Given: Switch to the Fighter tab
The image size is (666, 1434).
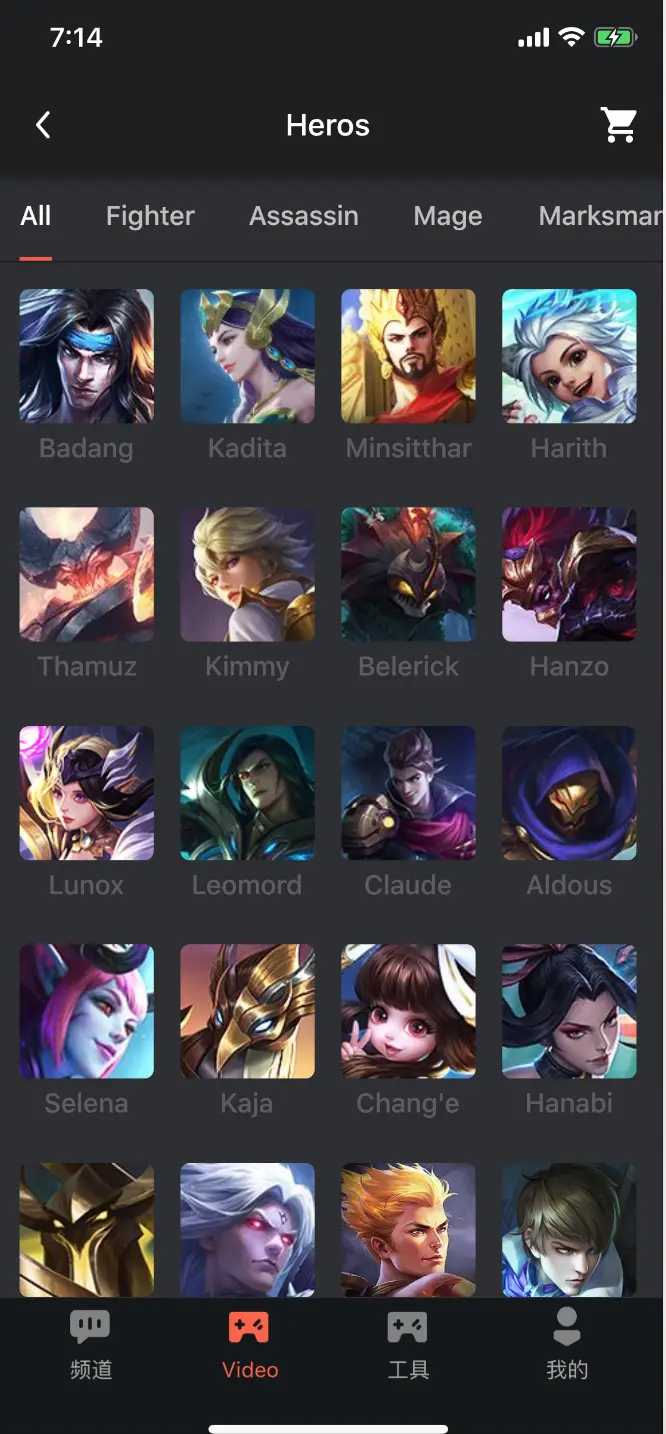Looking at the screenshot, I should [x=150, y=216].
